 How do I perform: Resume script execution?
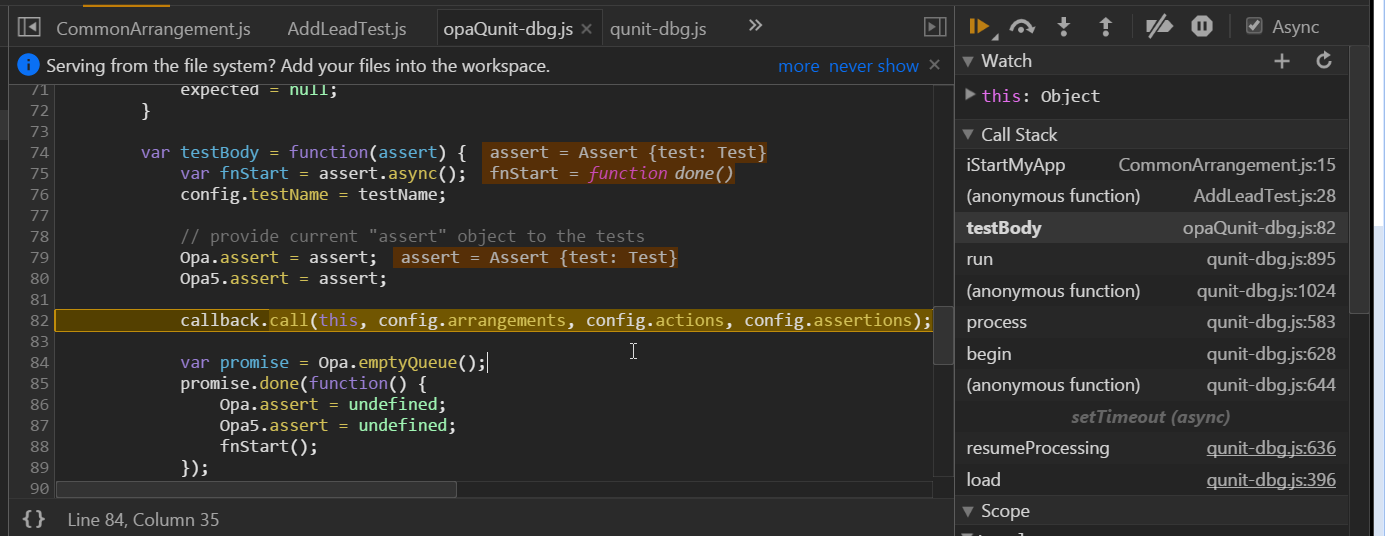click(980, 27)
